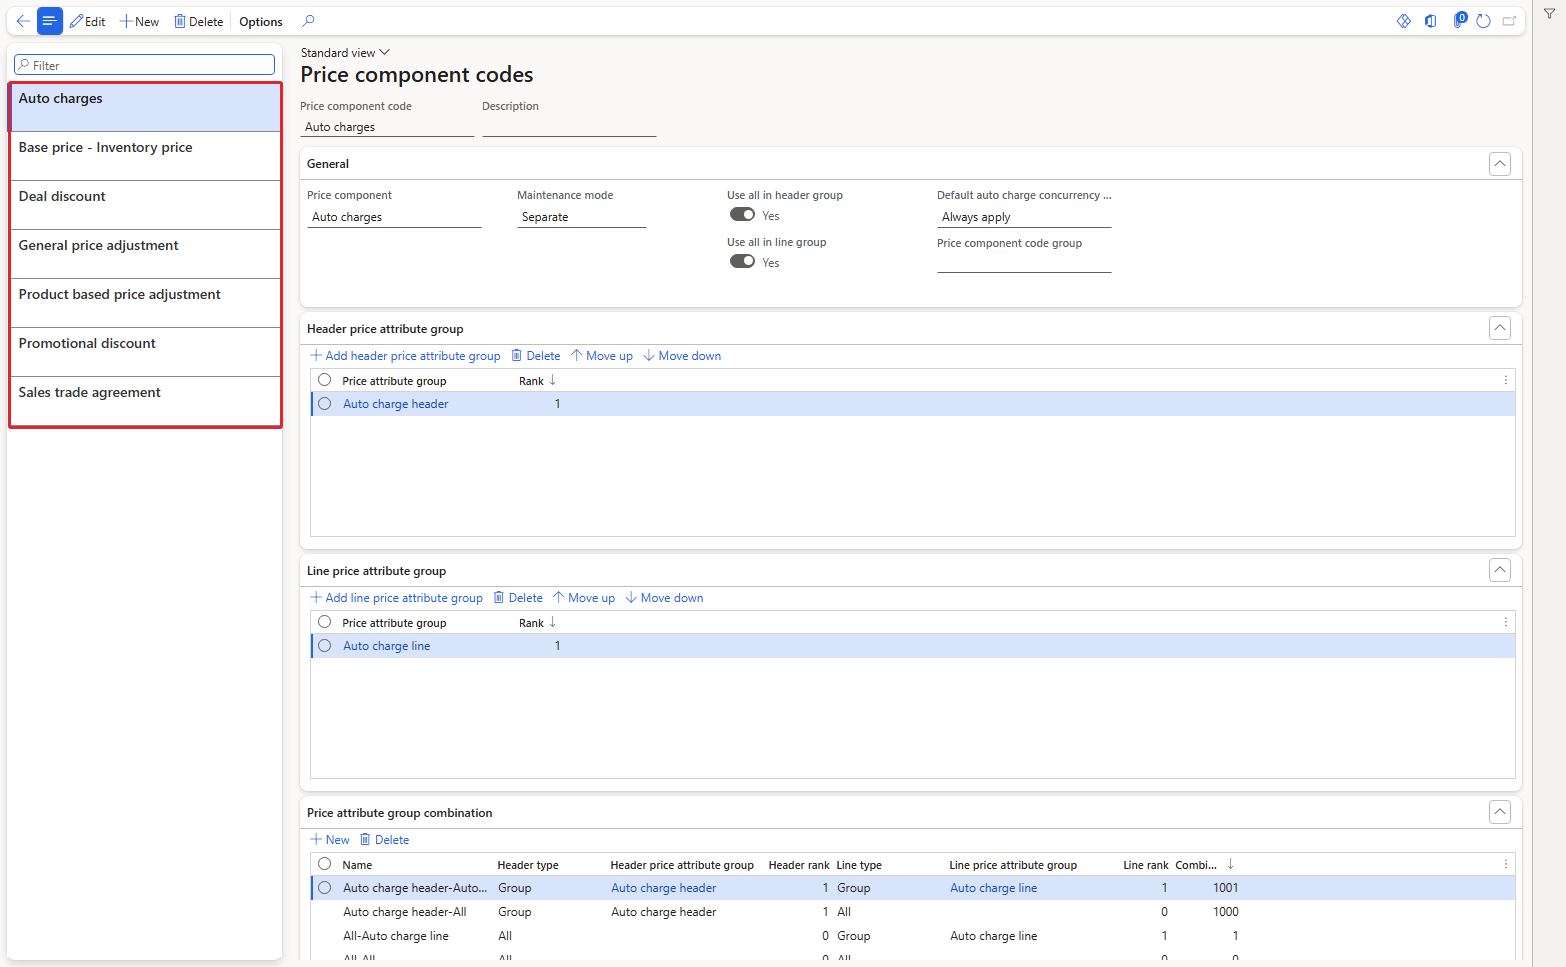This screenshot has height=967, width=1566.
Task: Open the Power Apps diamond icon
Action: pyautogui.click(x=1404, y=21)
